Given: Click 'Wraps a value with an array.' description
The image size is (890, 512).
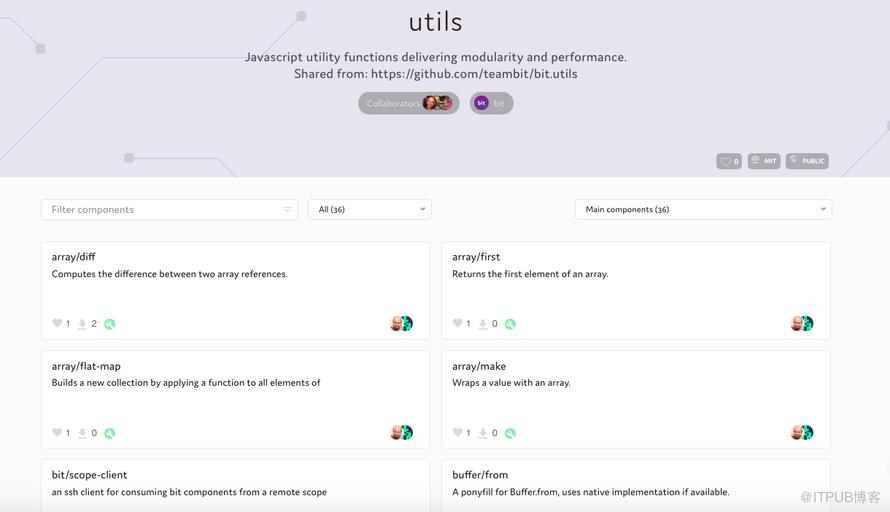Looking at the screenshot, I should click(x=511, y=383).
